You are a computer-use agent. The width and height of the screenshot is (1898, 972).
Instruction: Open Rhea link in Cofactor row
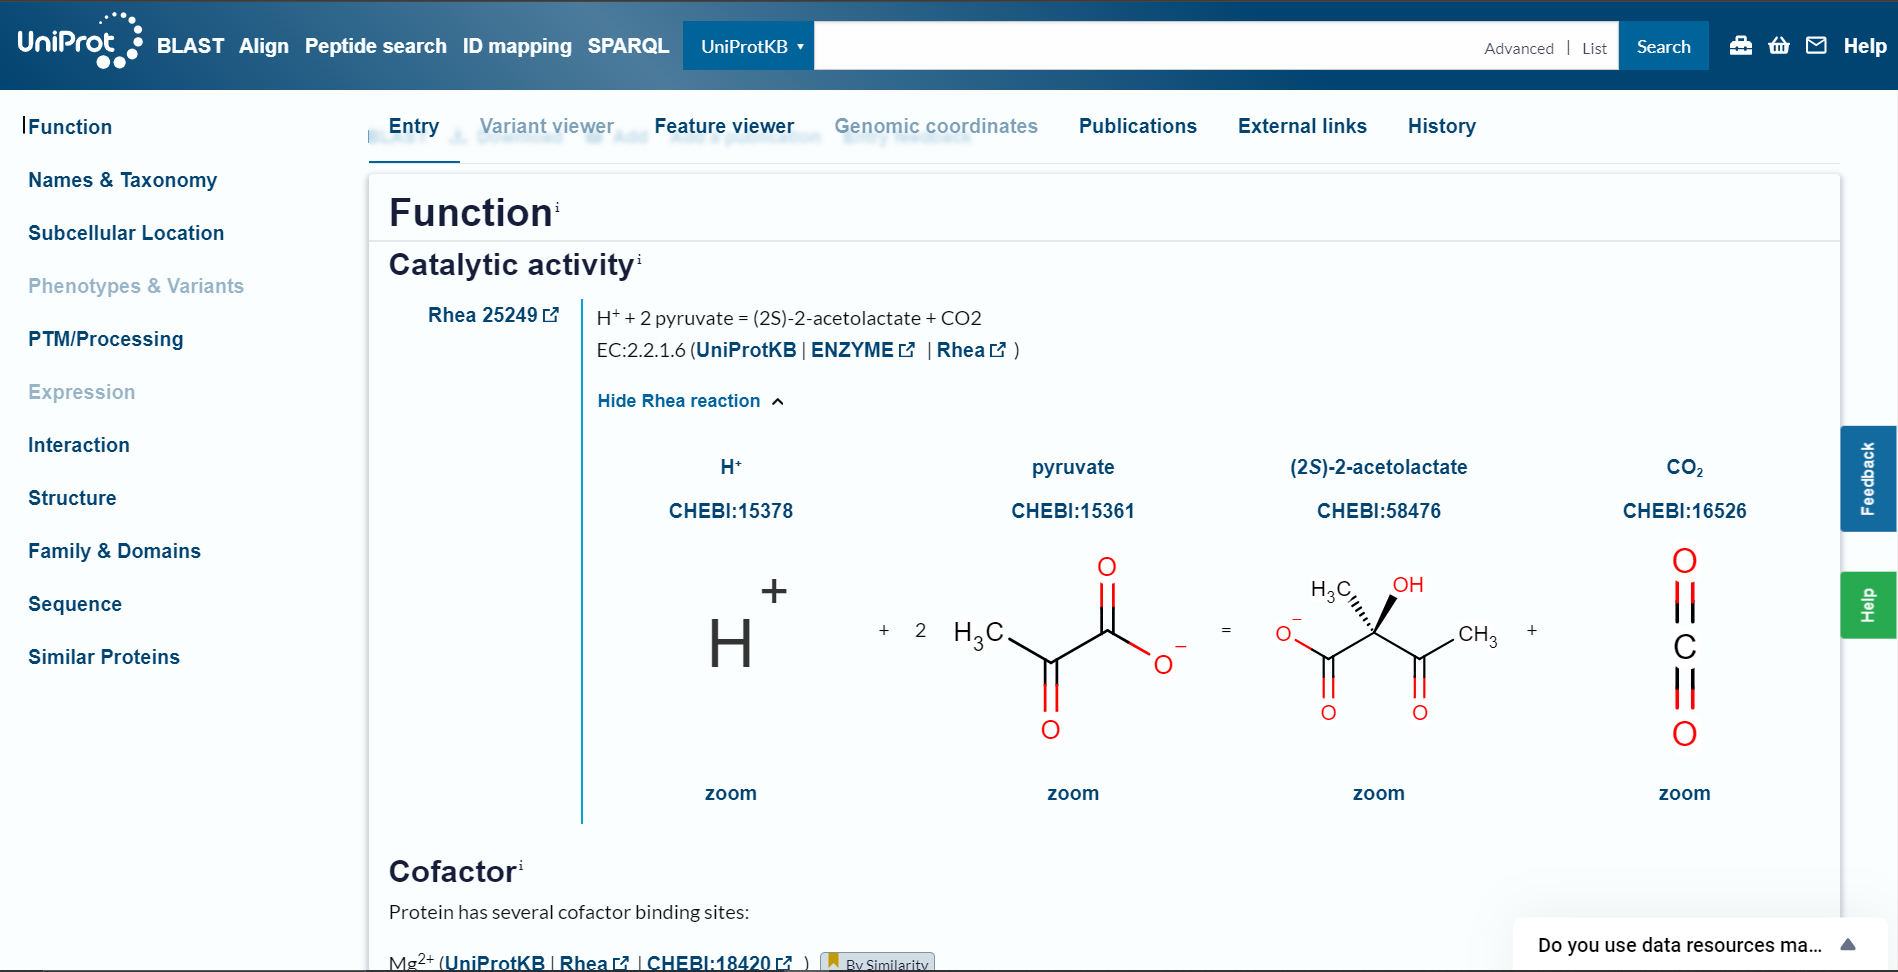click(594, 963)
